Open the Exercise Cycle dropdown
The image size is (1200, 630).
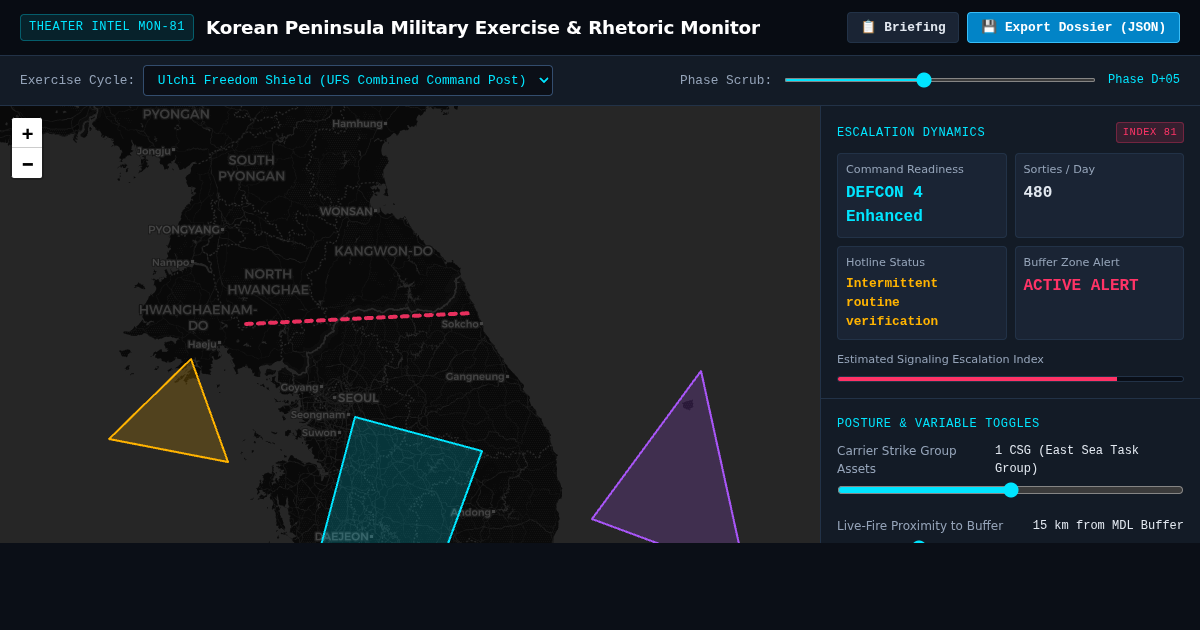coord(348,80)
